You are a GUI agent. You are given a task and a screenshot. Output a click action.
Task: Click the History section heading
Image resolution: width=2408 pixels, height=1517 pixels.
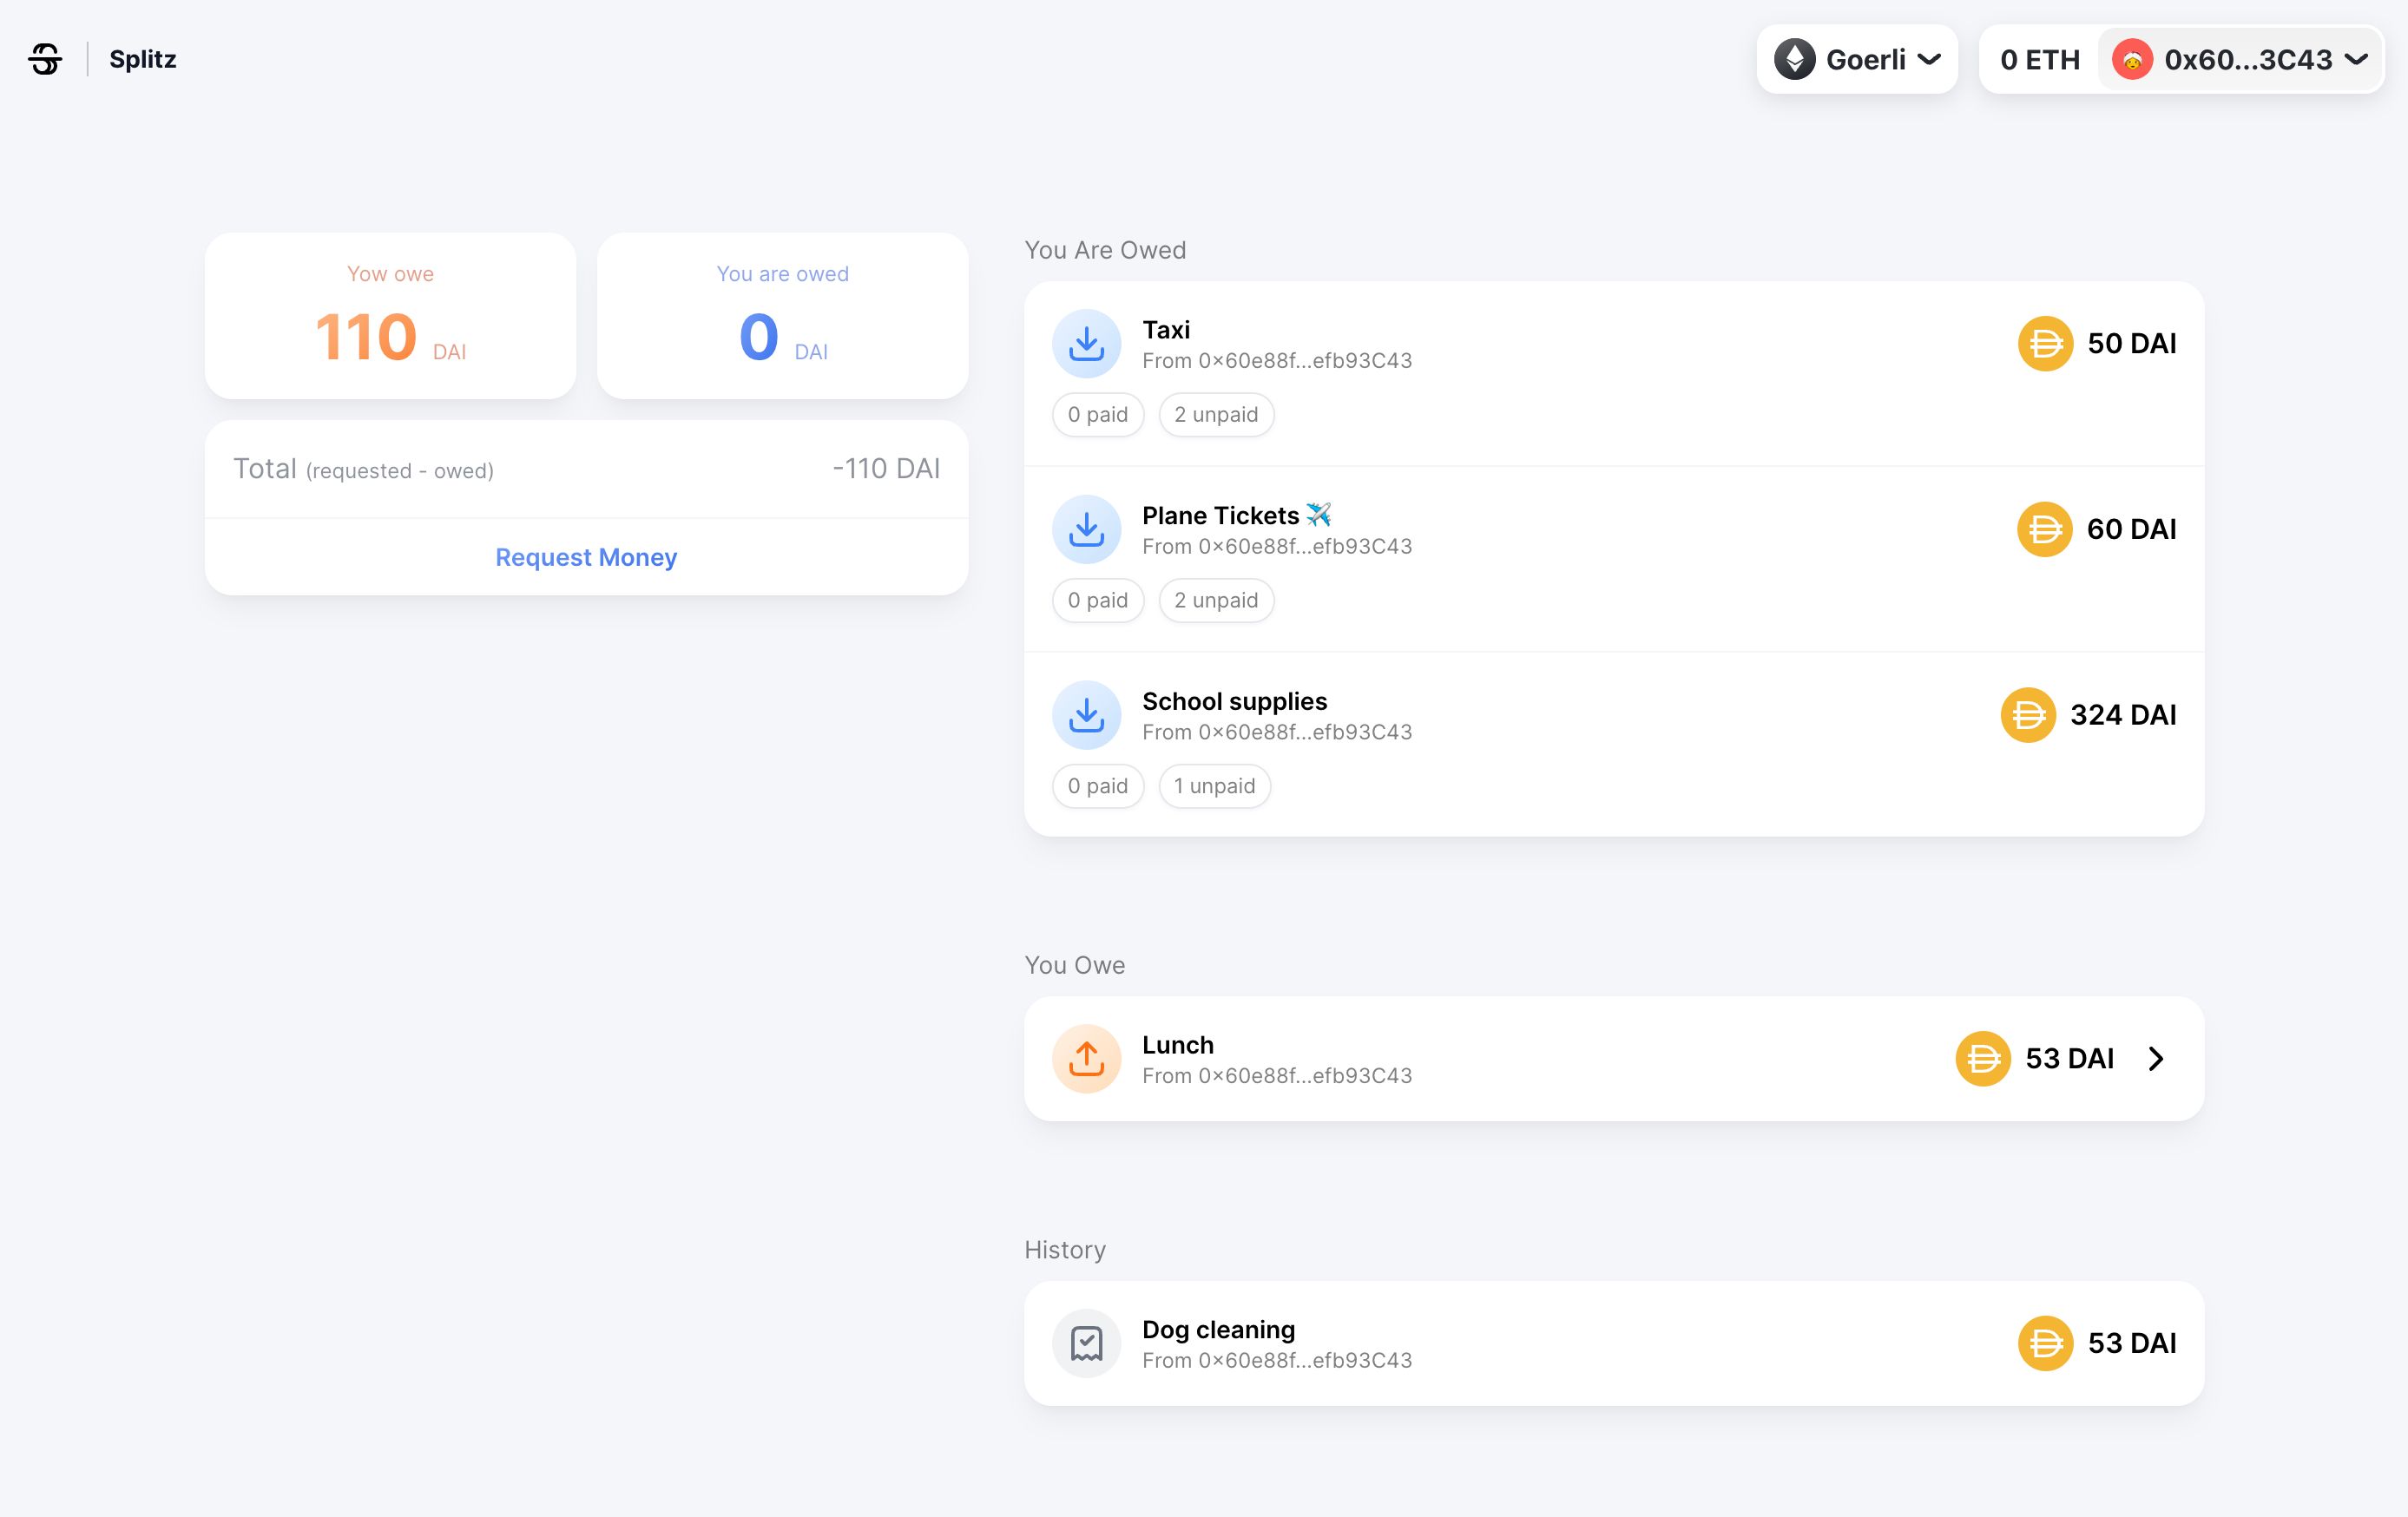coord(1065,1251)
